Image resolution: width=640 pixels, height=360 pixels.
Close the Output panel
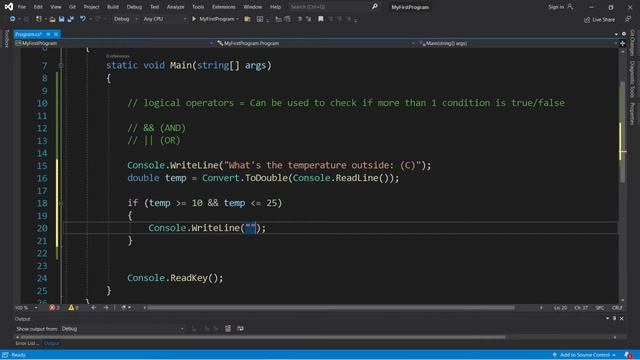tap(622, 318)
